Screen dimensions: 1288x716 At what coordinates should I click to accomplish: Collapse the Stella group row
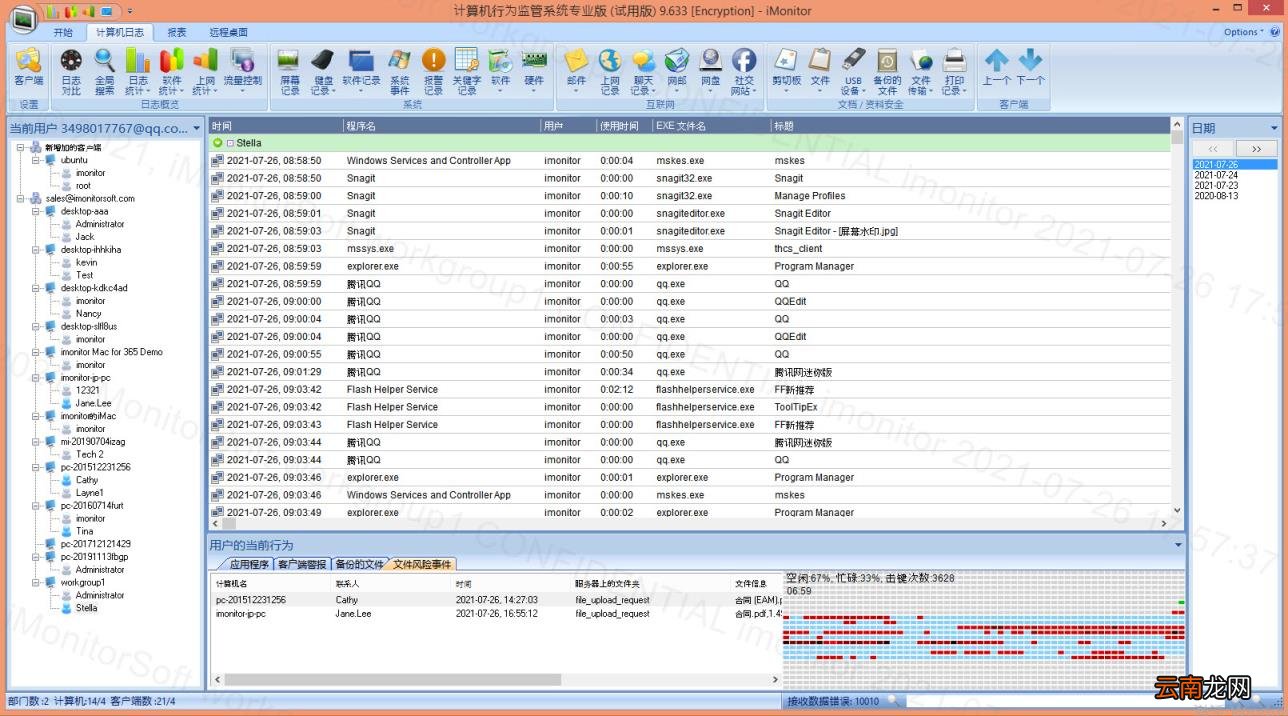click(230, 143)
